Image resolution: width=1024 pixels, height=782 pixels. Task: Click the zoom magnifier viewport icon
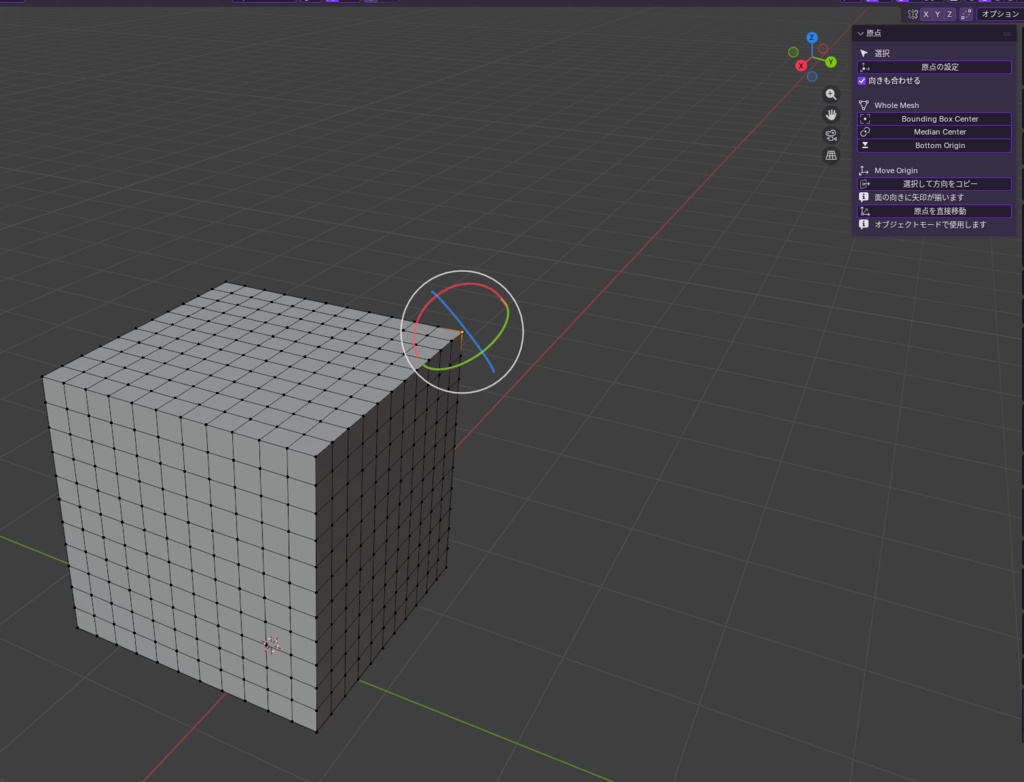tap(831, 94)
